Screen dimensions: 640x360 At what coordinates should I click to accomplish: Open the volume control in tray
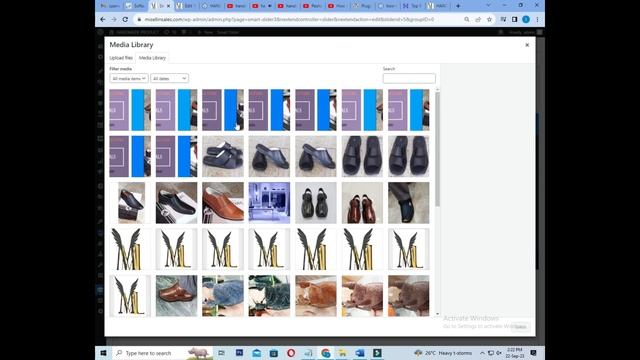[499, 353]
